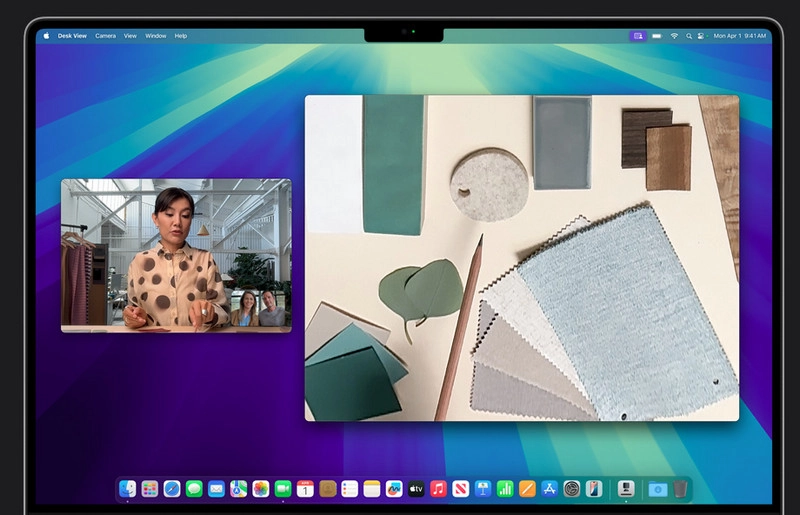
Task: Open the Messages app in dock
Action: [x=194, y=489]
